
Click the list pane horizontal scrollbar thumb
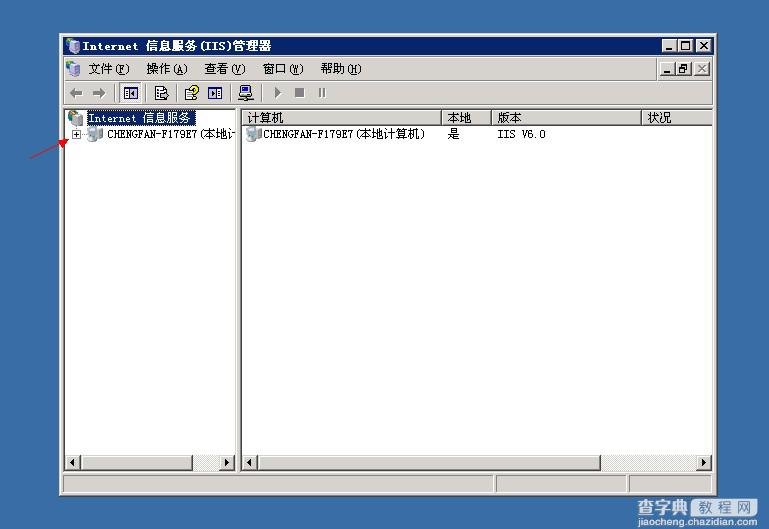(x=429, y=462)
